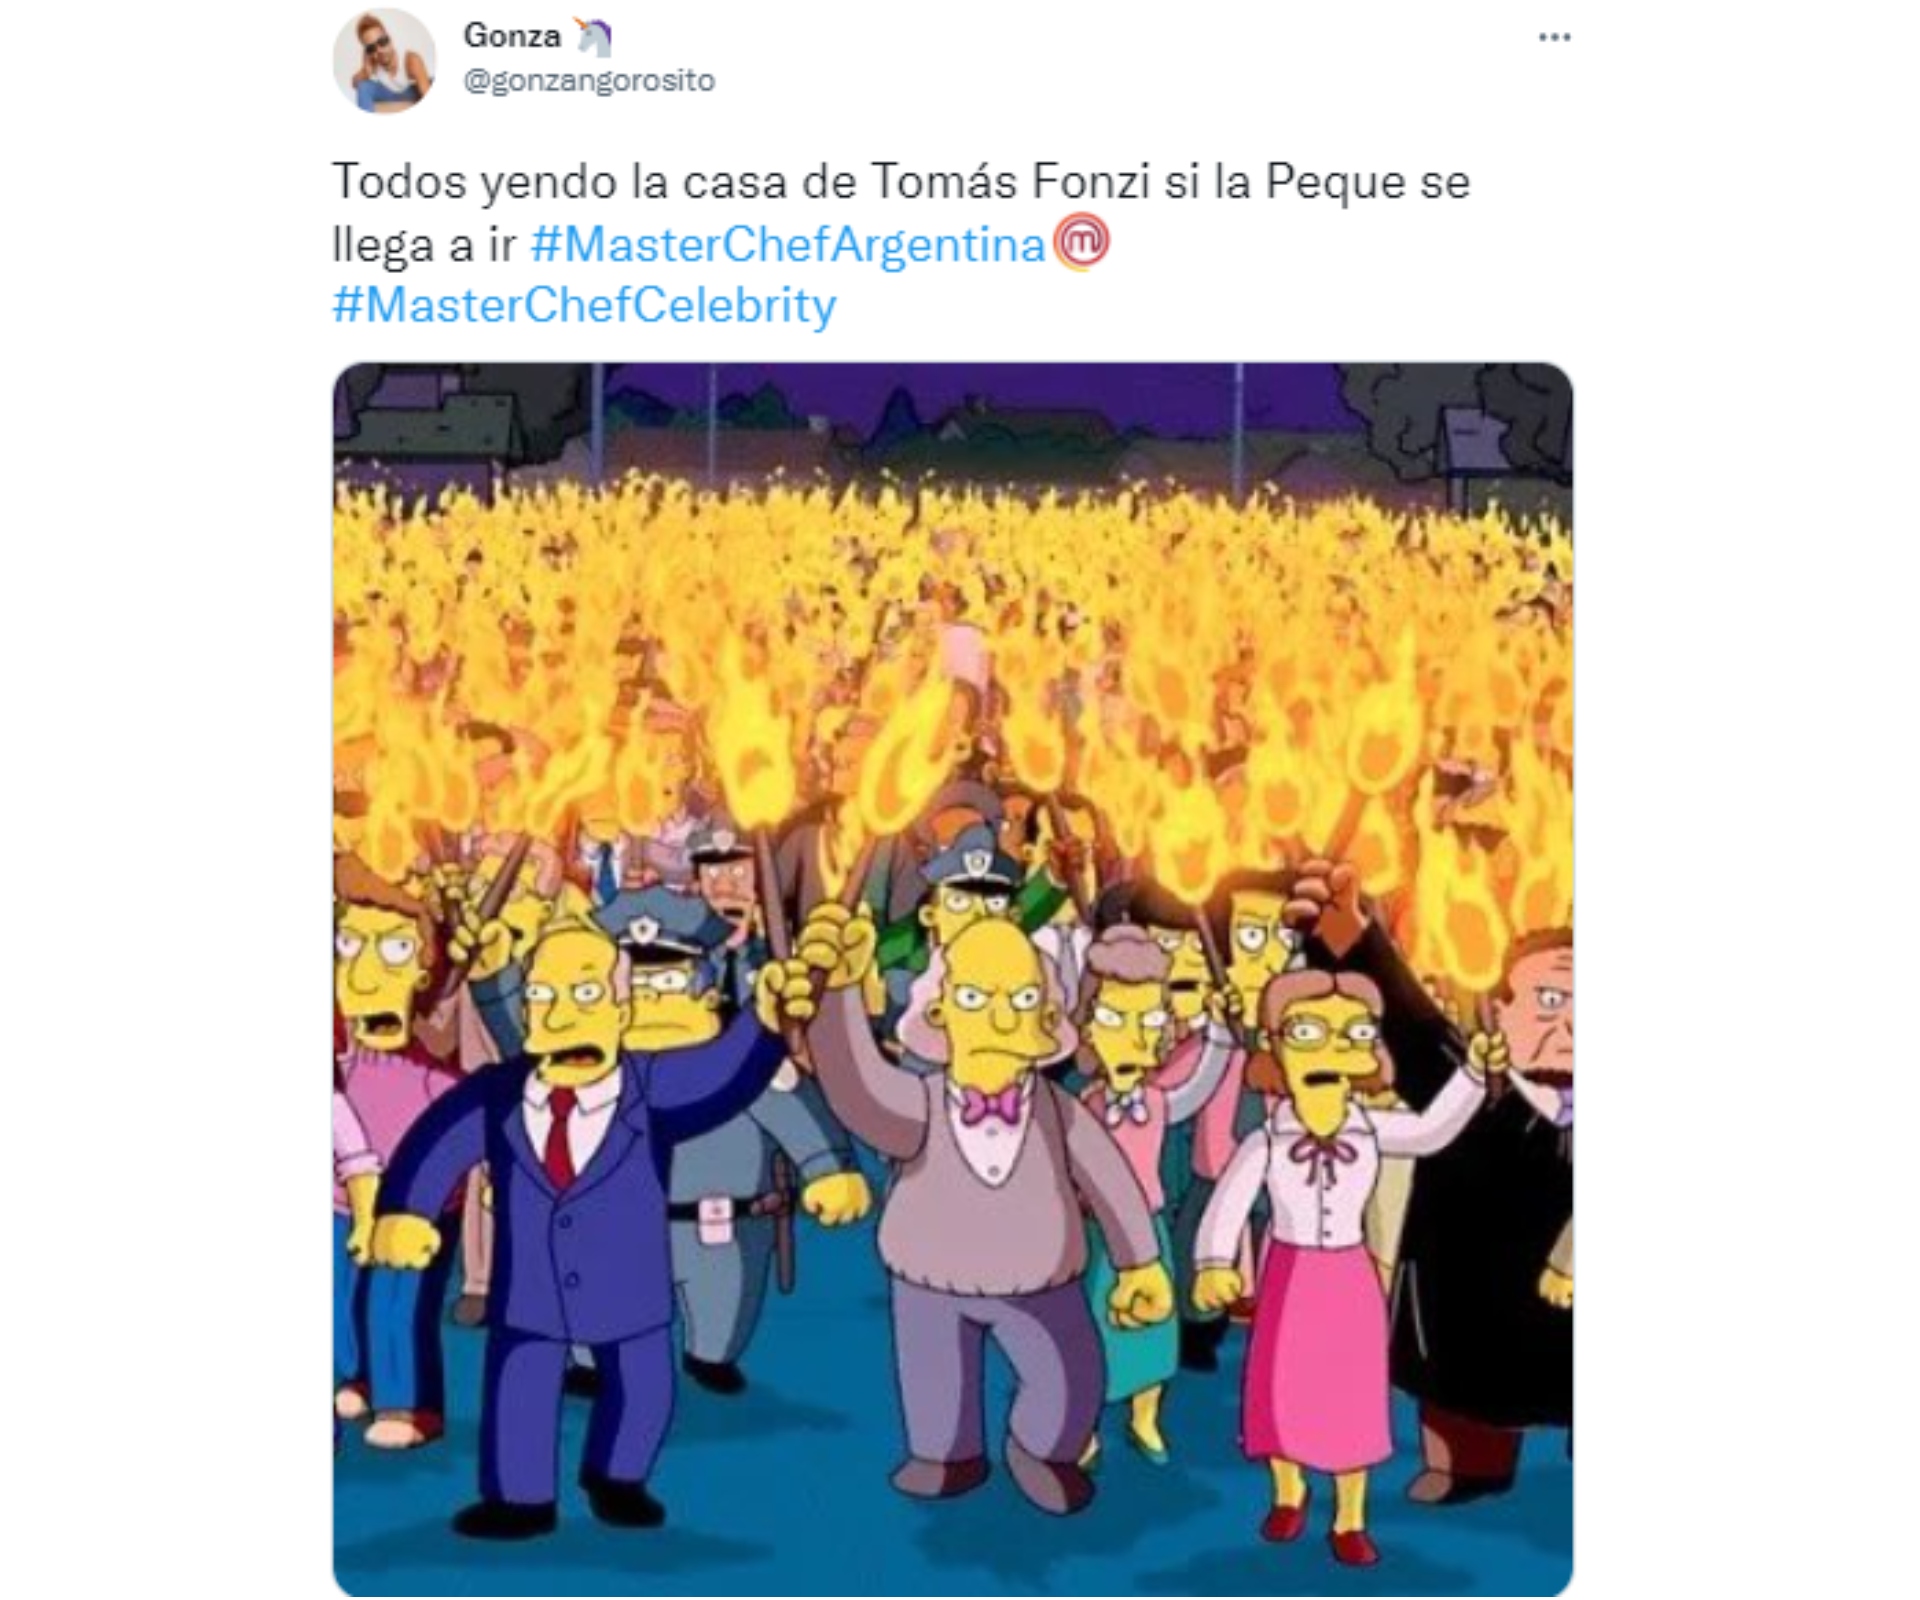
Task: Click Gonza's profile avatar photo
Action: 384,61
